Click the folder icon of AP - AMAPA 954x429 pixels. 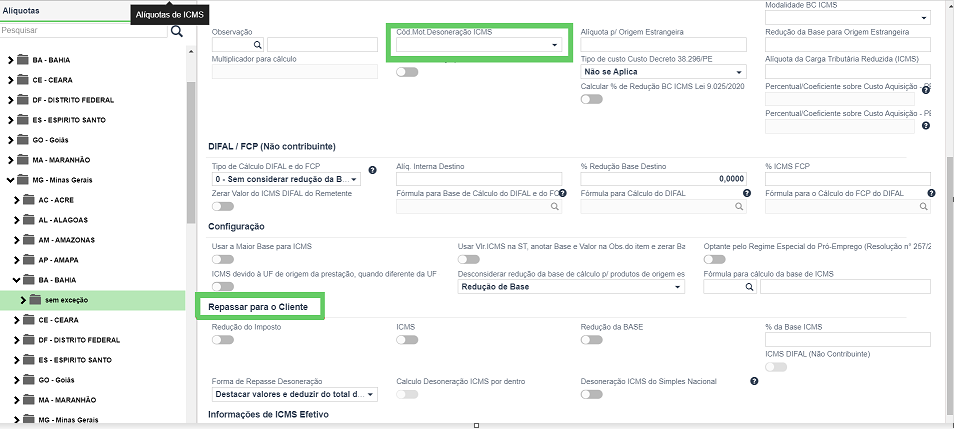[x=29, y=260]
